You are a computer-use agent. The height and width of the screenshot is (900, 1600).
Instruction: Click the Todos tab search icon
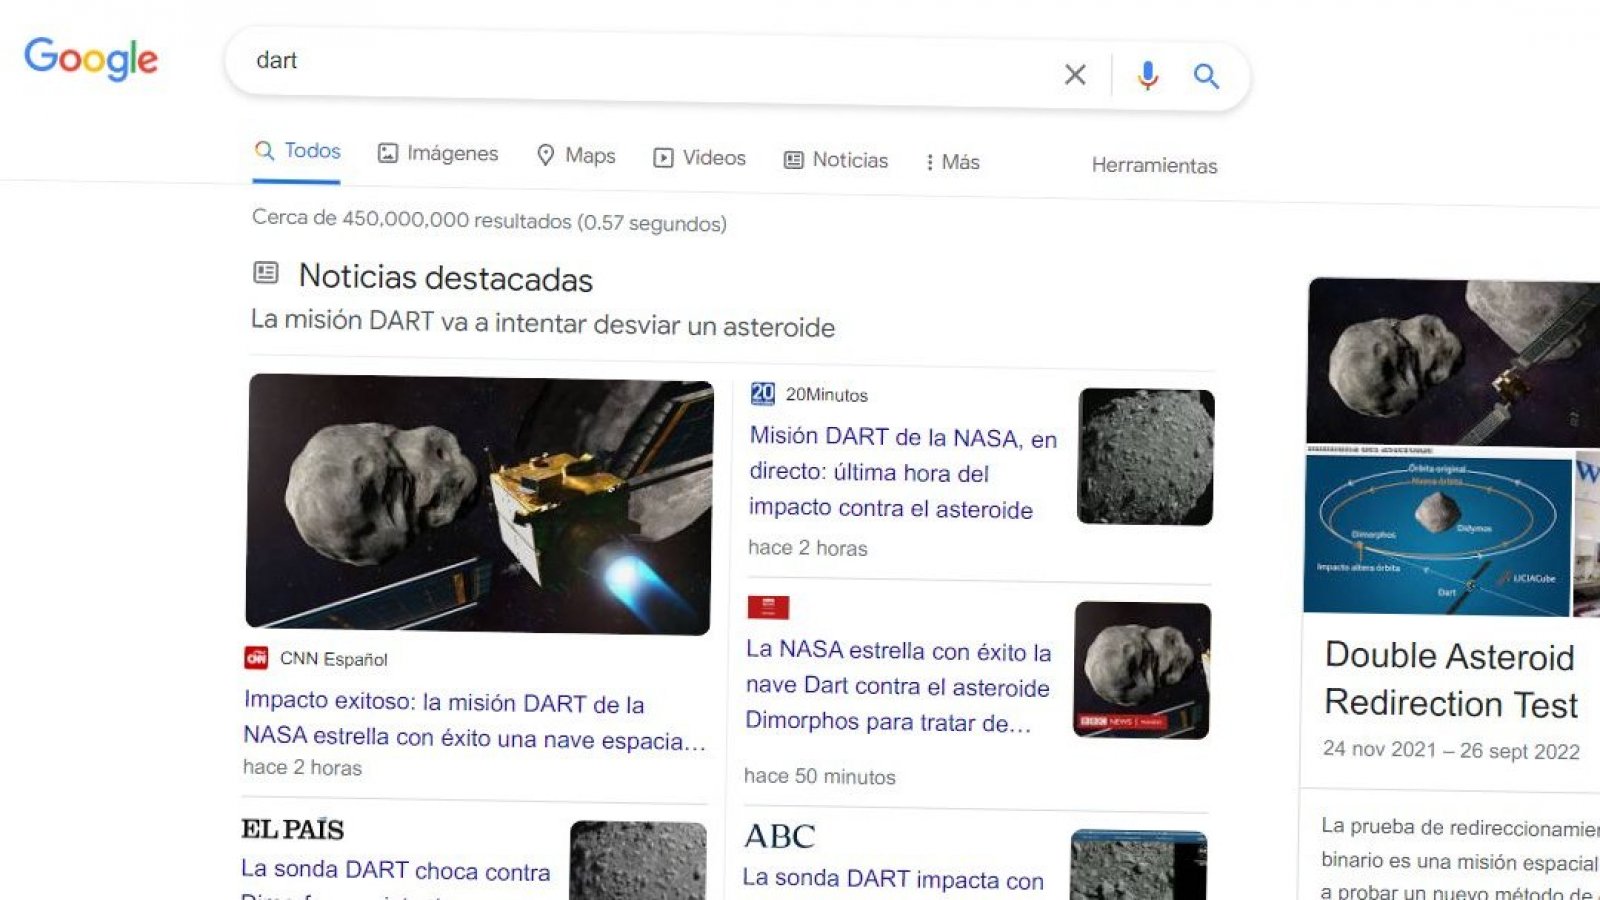point(264,150)
